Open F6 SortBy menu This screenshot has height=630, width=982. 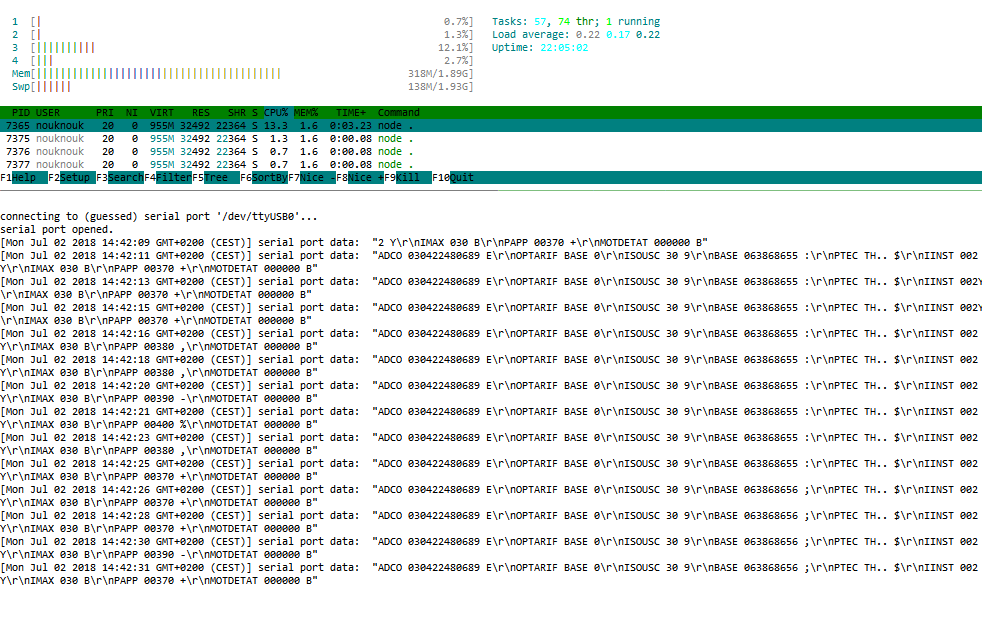[264, 178]
